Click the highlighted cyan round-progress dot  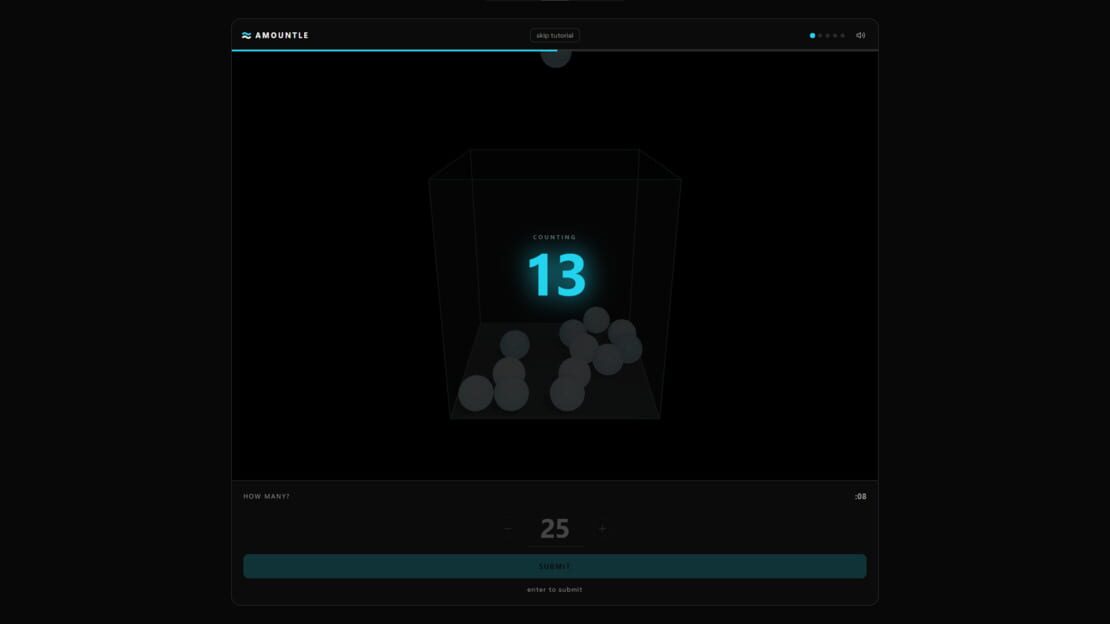coord(812,35)
